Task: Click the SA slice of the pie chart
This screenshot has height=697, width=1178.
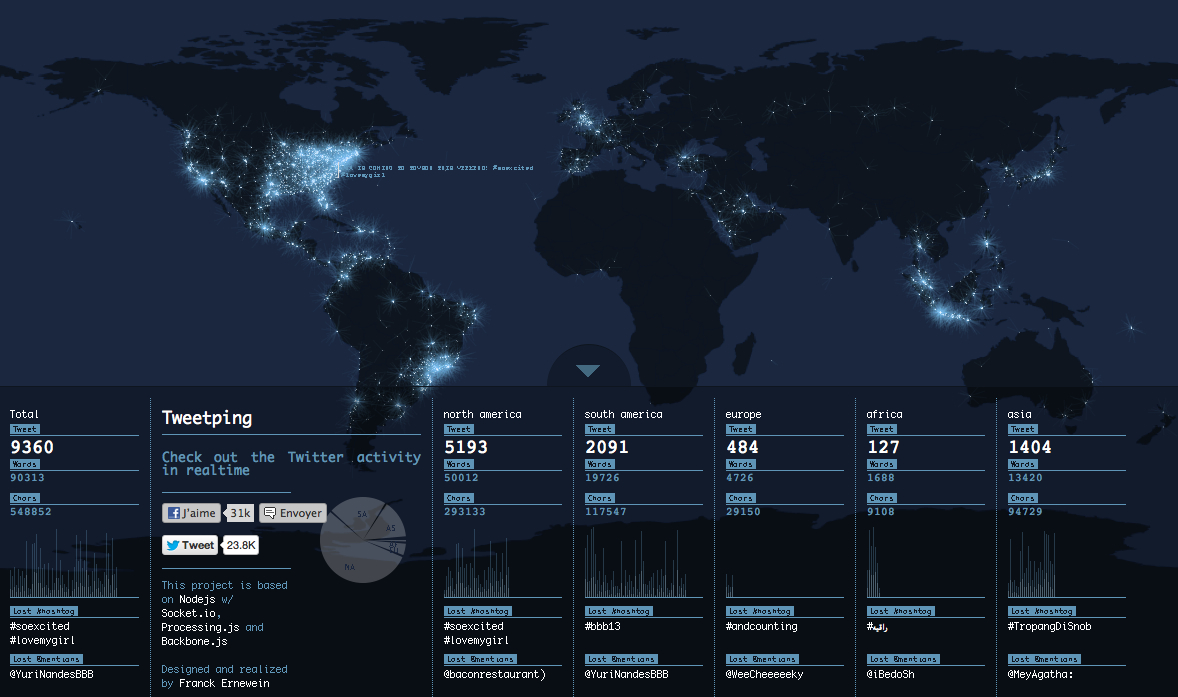Action: click(362, 514)
